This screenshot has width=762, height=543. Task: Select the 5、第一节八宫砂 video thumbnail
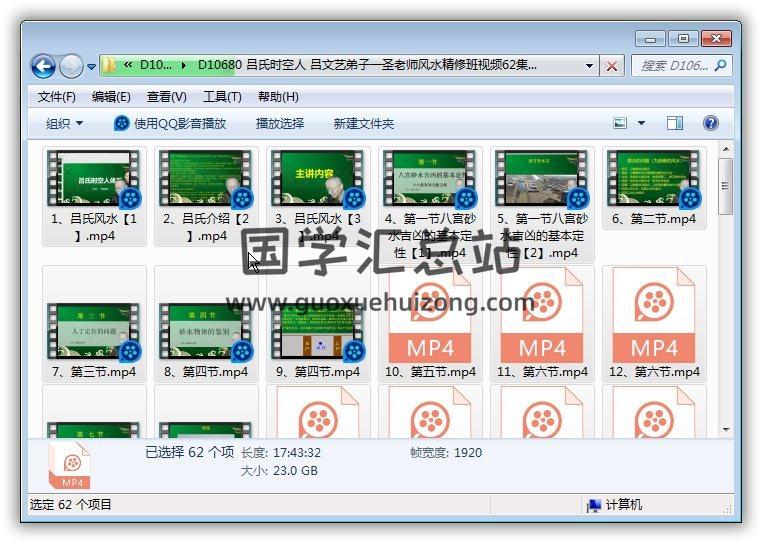coord(542,178)
